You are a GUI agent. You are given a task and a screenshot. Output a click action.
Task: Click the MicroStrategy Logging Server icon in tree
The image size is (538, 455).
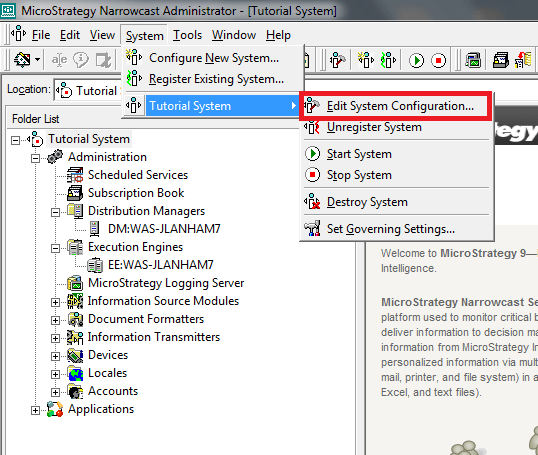[x=75, y=283]
